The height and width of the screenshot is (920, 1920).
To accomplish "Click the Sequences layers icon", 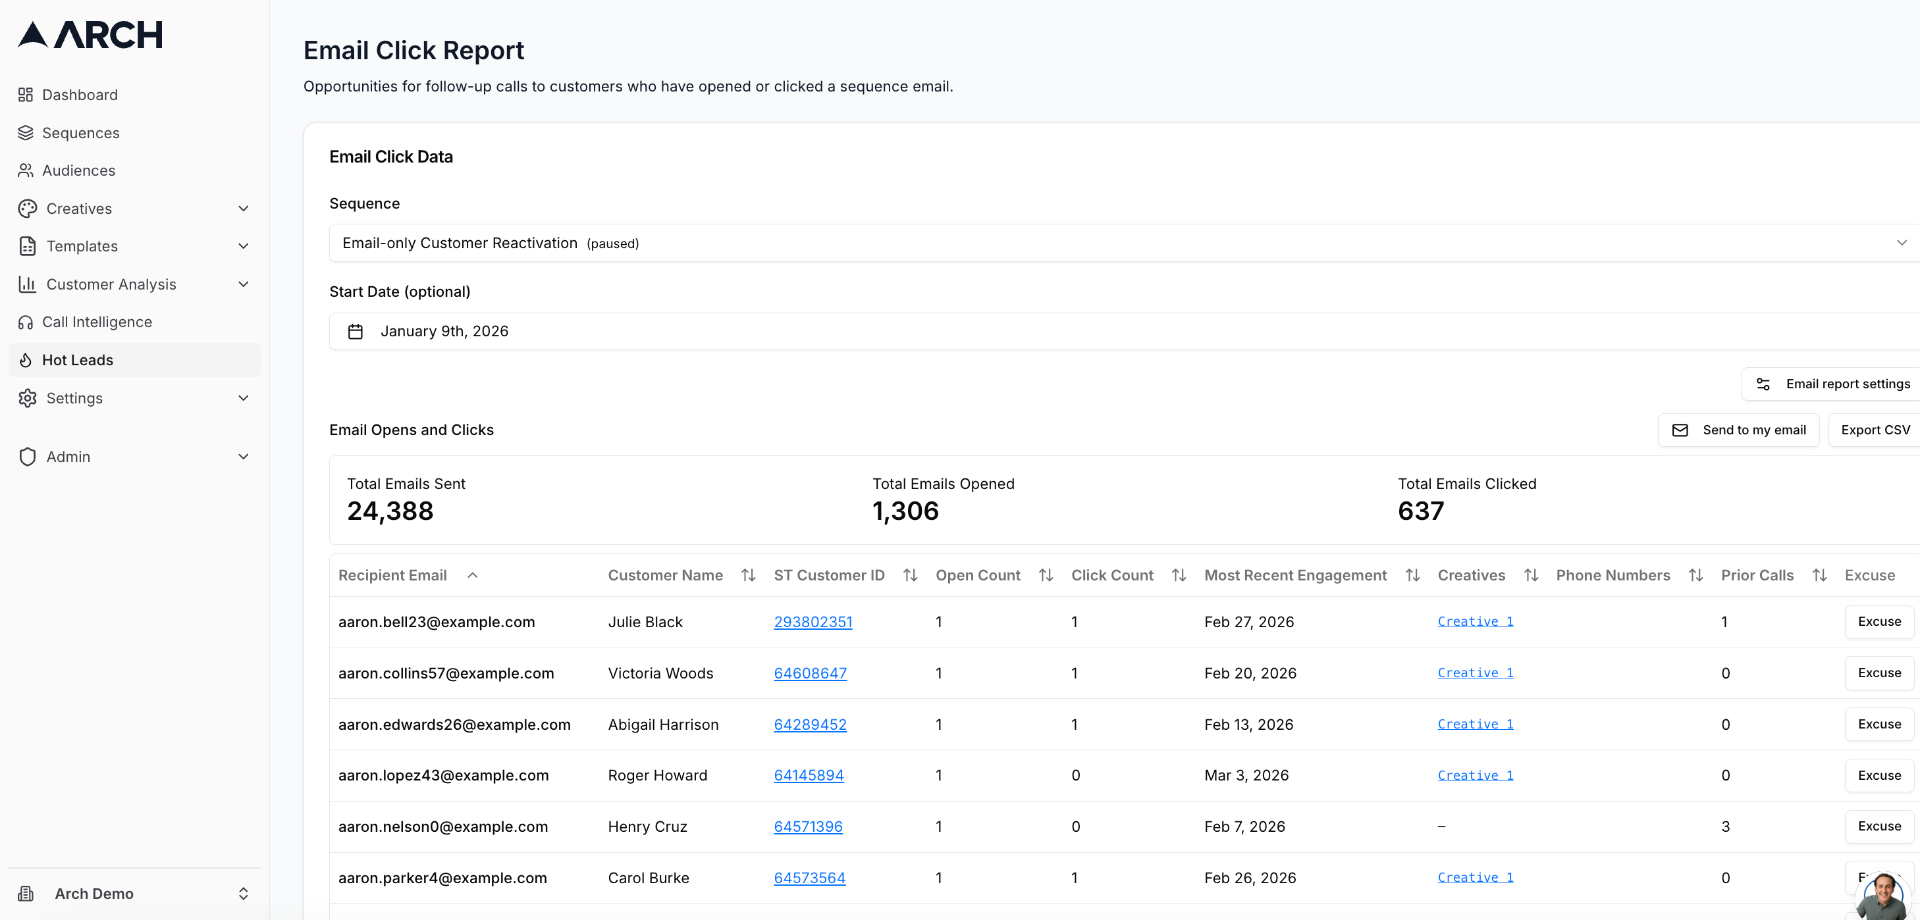I will (x=26, y=133).
